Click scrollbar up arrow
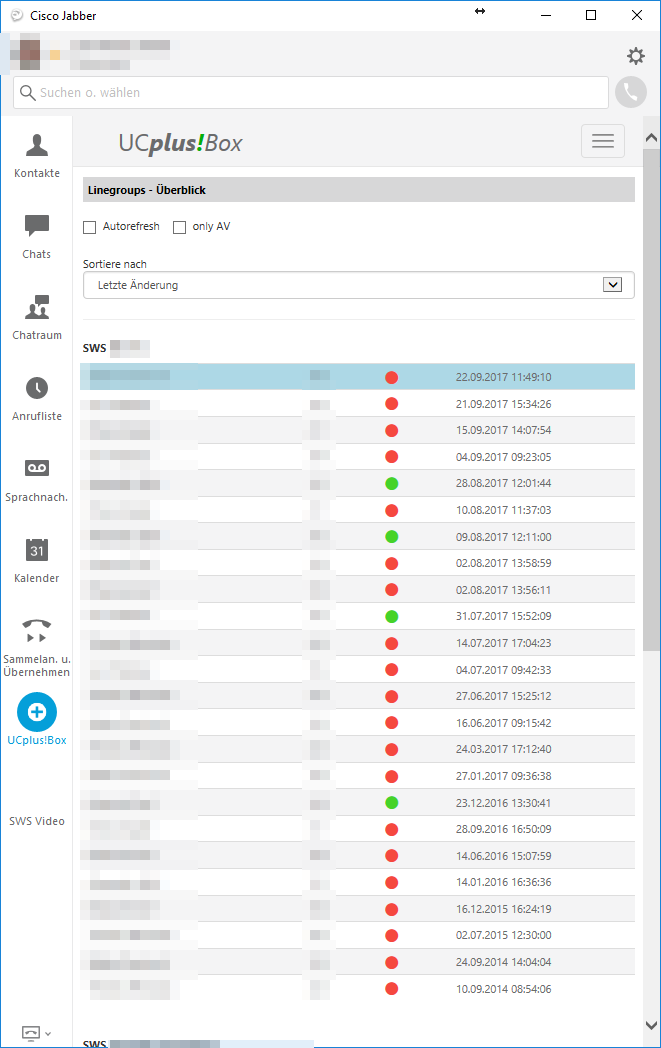Screen dimensions: 661x1048 [652, 138]
